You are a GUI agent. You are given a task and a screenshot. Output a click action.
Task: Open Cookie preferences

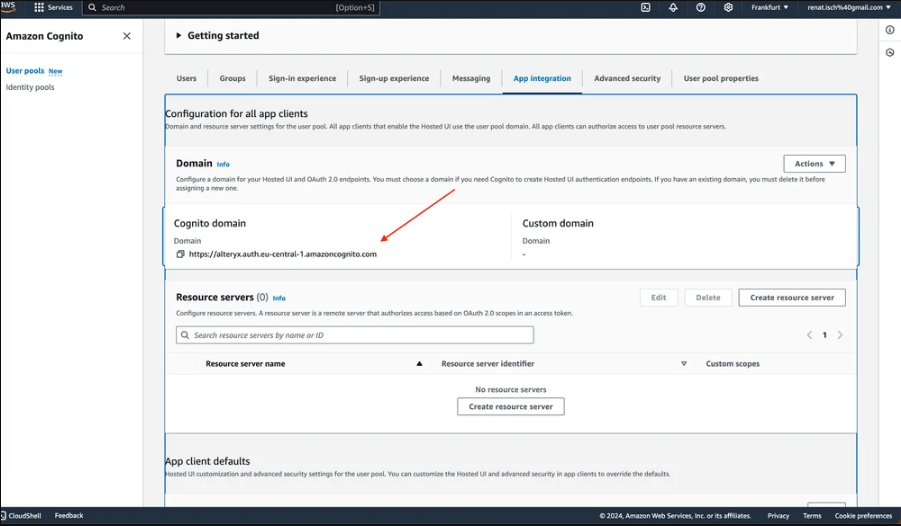click(x=863, y=516)
